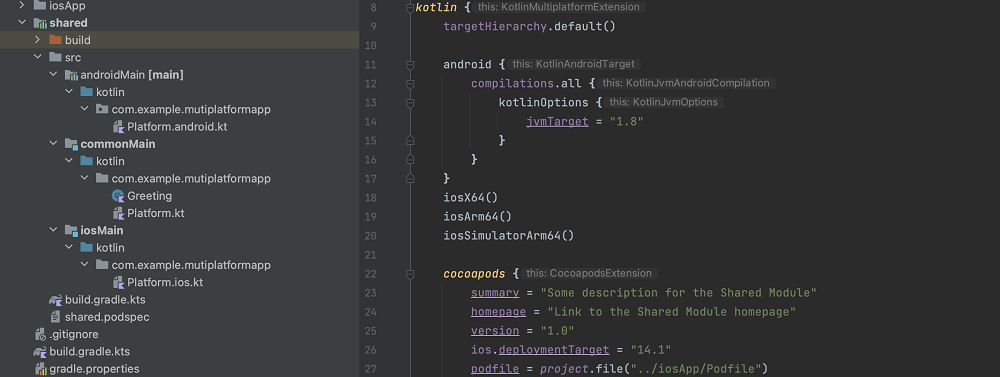Click the iosX64() call
Screen dimensions: 1000x377
[471, 198]
